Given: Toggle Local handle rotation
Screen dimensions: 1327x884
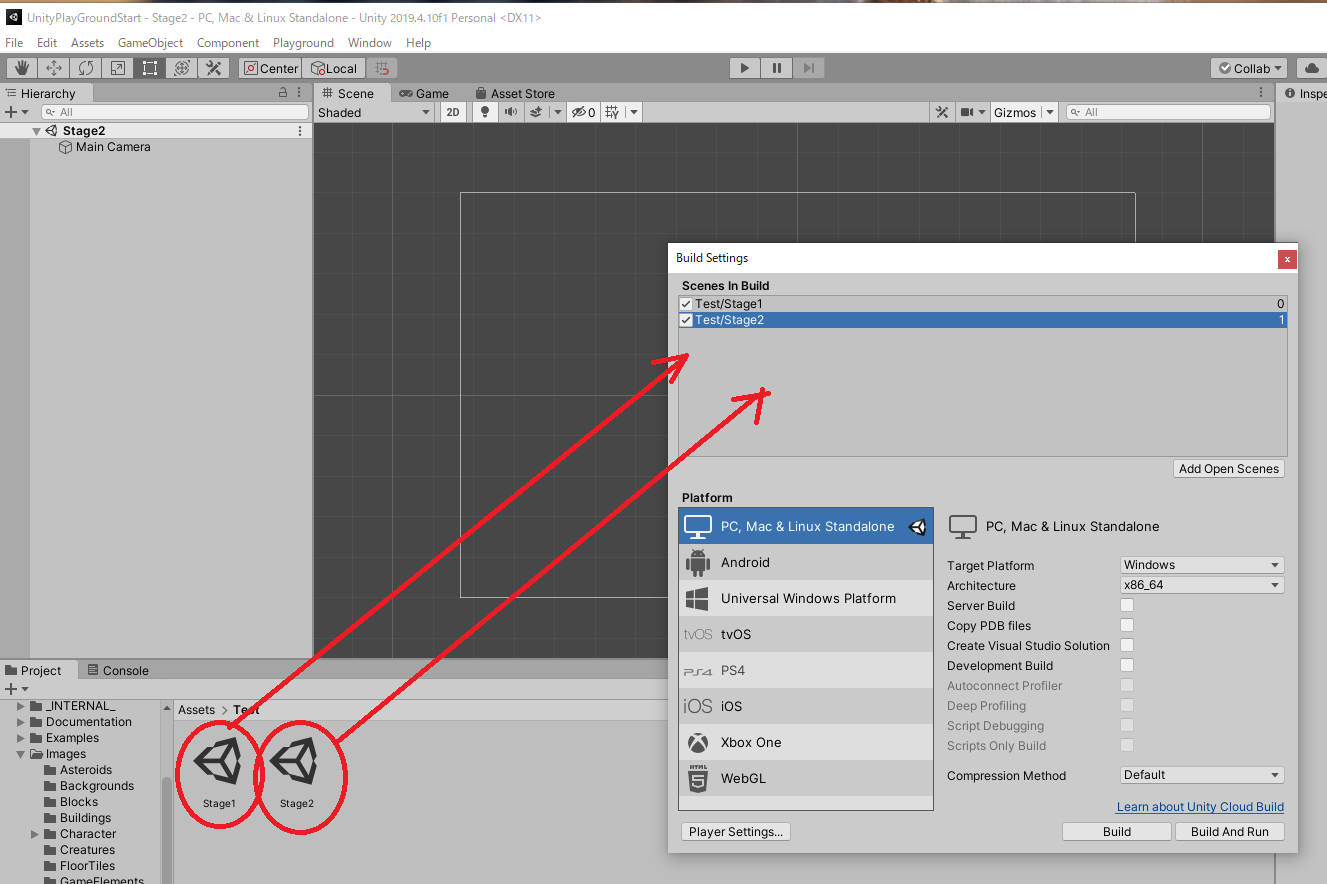Looking at the screenshot, I should click(x=334, y=68).
